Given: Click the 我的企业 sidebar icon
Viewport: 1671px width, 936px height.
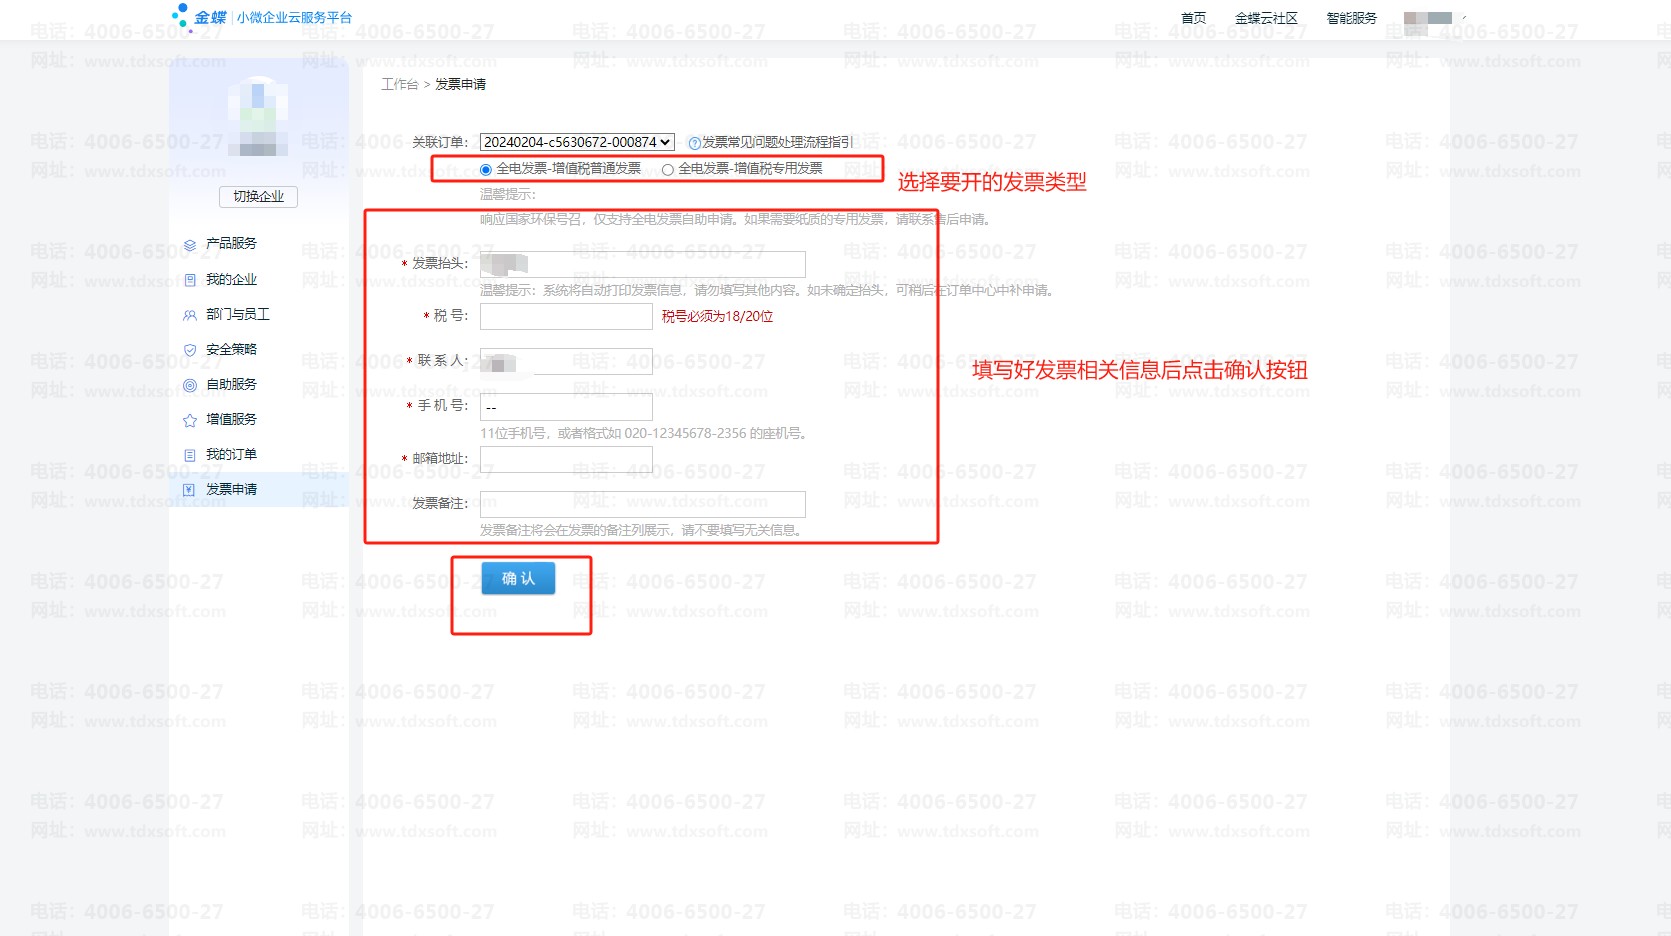Looking at the screenshot, I should (x=190, y=280).
